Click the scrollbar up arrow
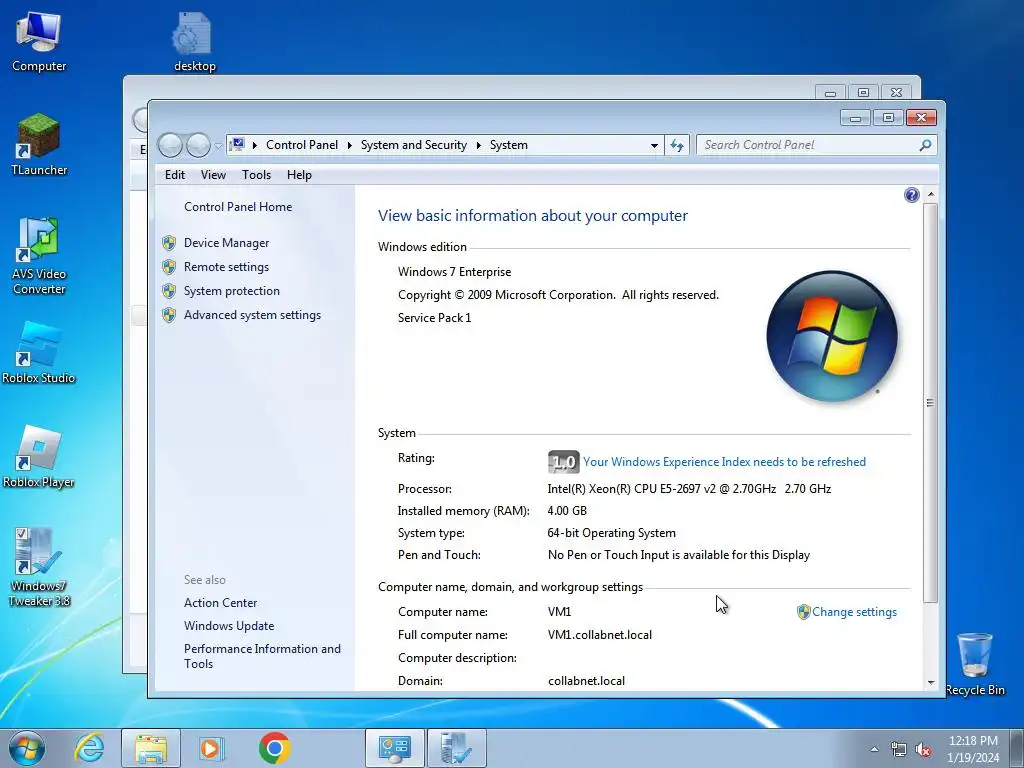This screenshot has height=768, width=1024. tap(931, 195)
